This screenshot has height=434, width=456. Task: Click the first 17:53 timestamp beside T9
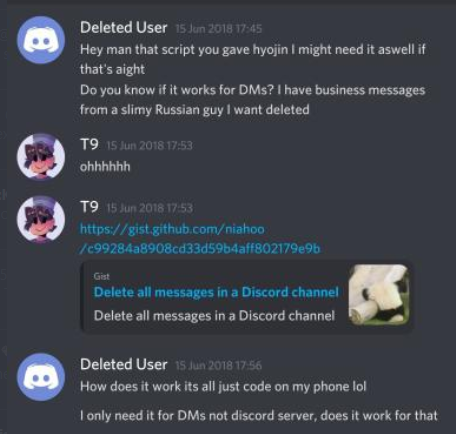click(149, 146)
